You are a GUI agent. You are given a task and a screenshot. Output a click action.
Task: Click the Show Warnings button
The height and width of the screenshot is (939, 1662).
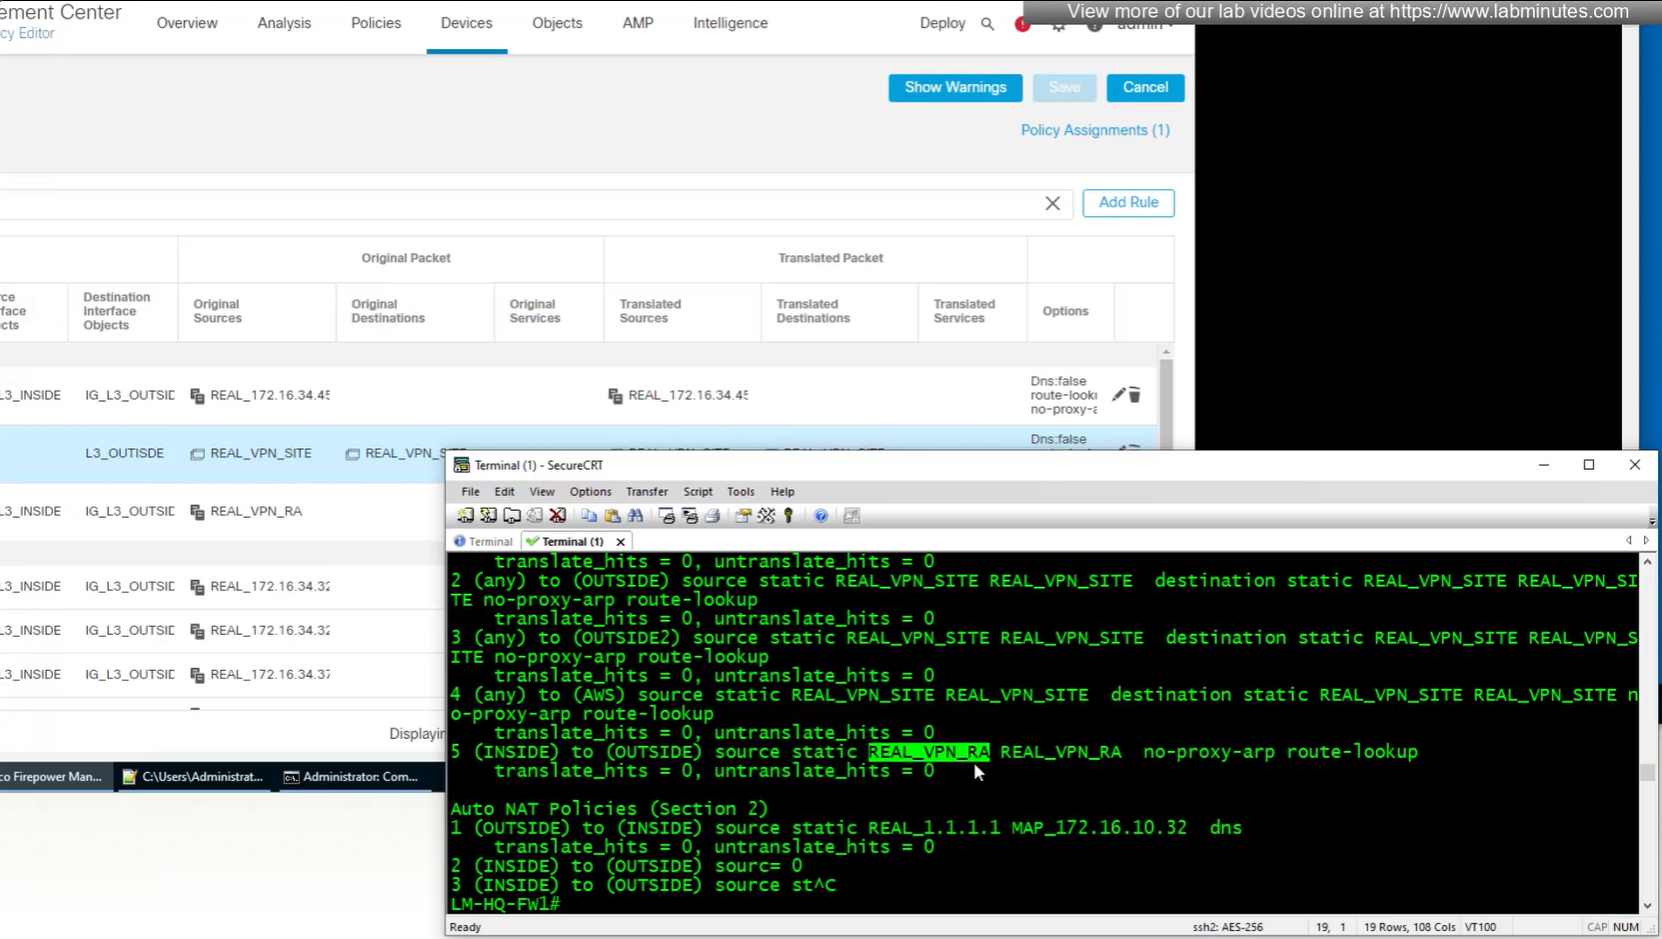click(x=955, y=88)
